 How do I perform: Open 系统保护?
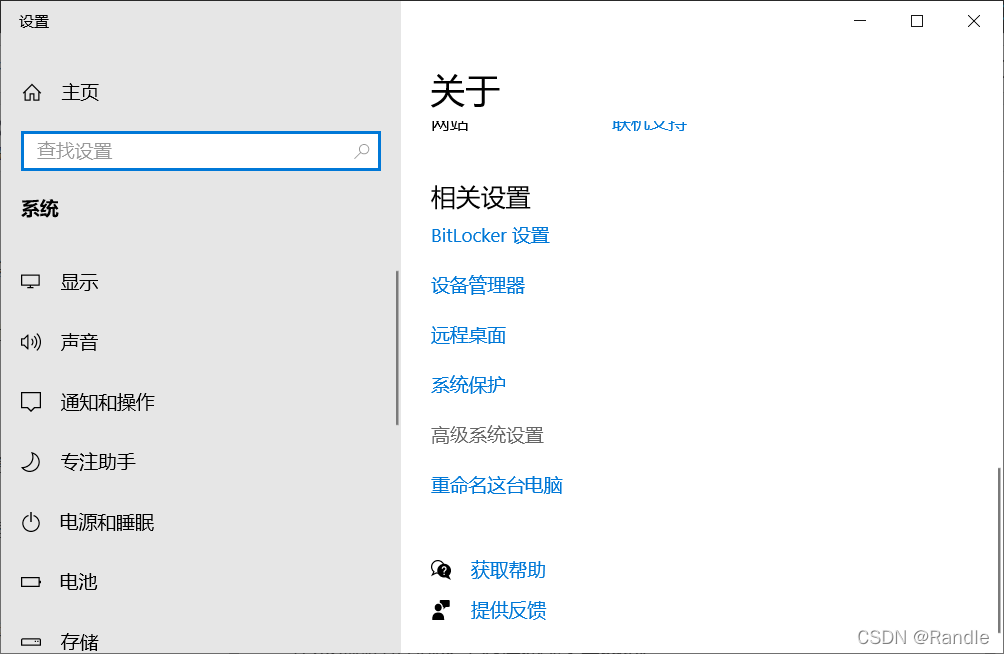click(x=467, y=385)
